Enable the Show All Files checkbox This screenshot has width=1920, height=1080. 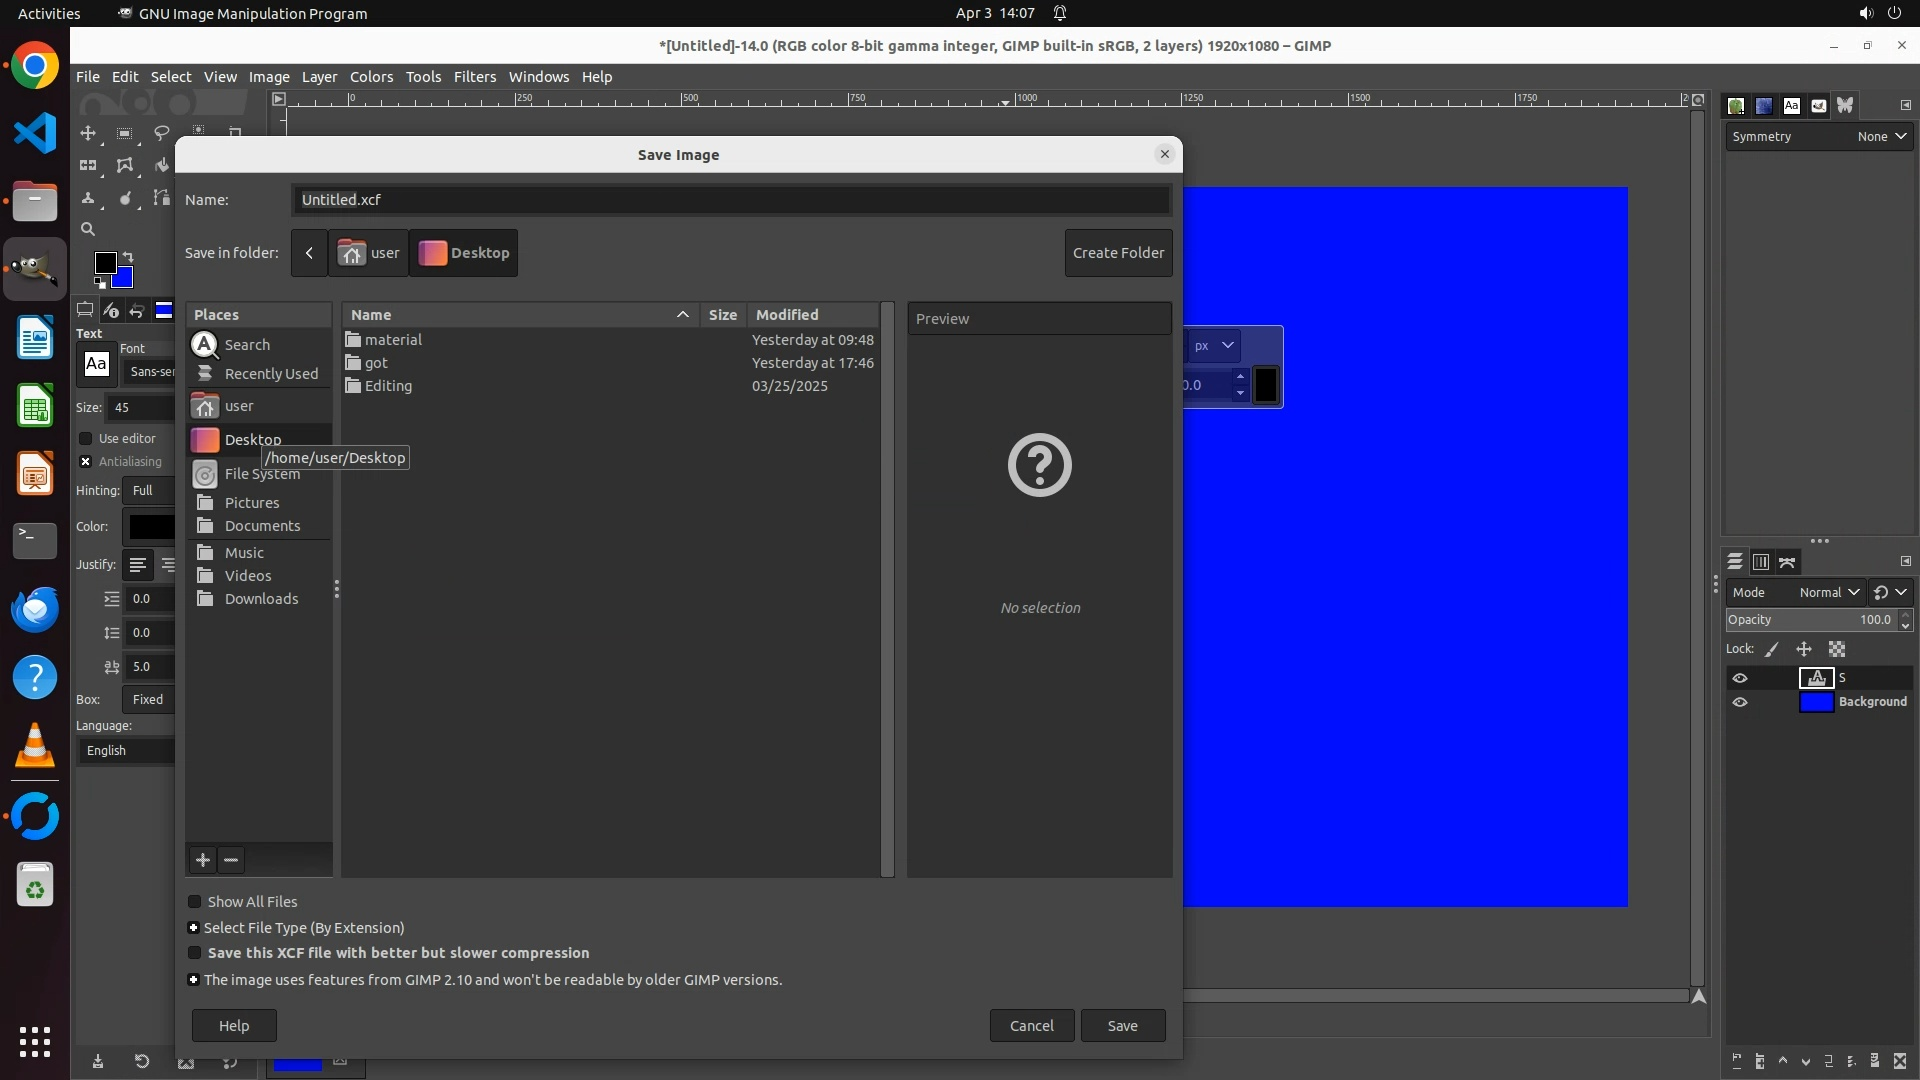(x=195, y=902)
